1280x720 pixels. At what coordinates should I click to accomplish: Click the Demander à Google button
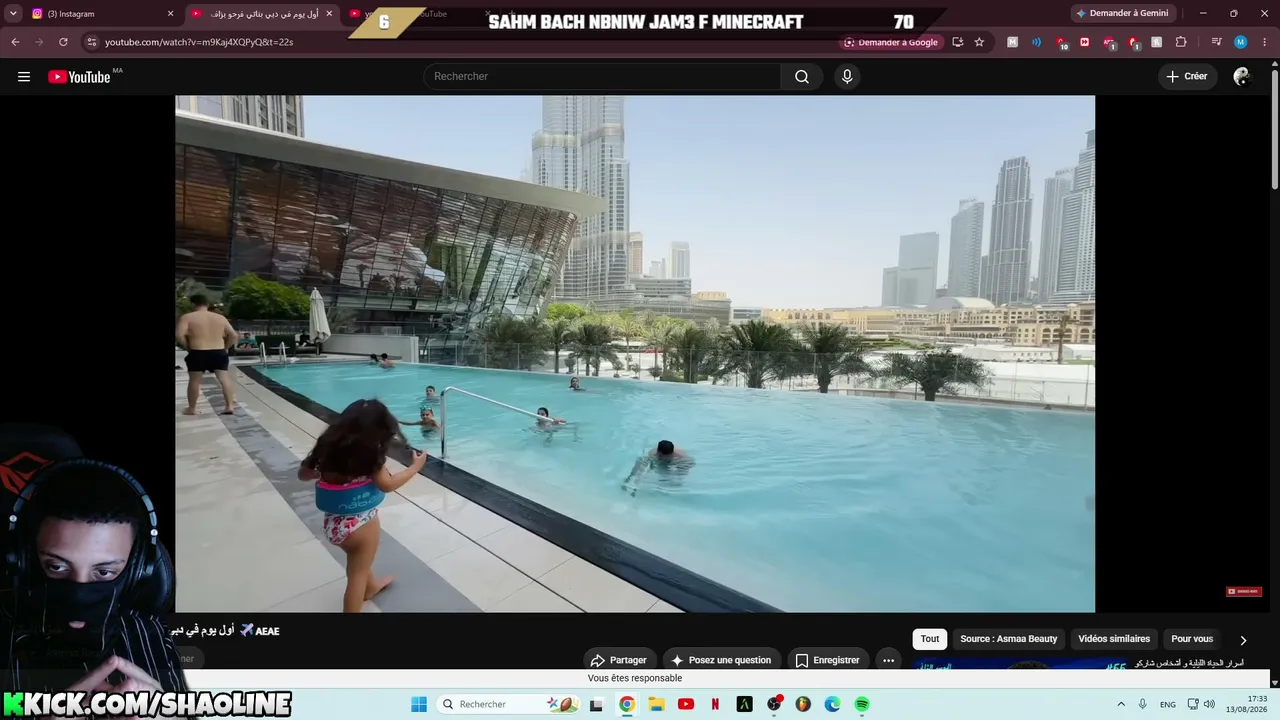click(890, 42)
